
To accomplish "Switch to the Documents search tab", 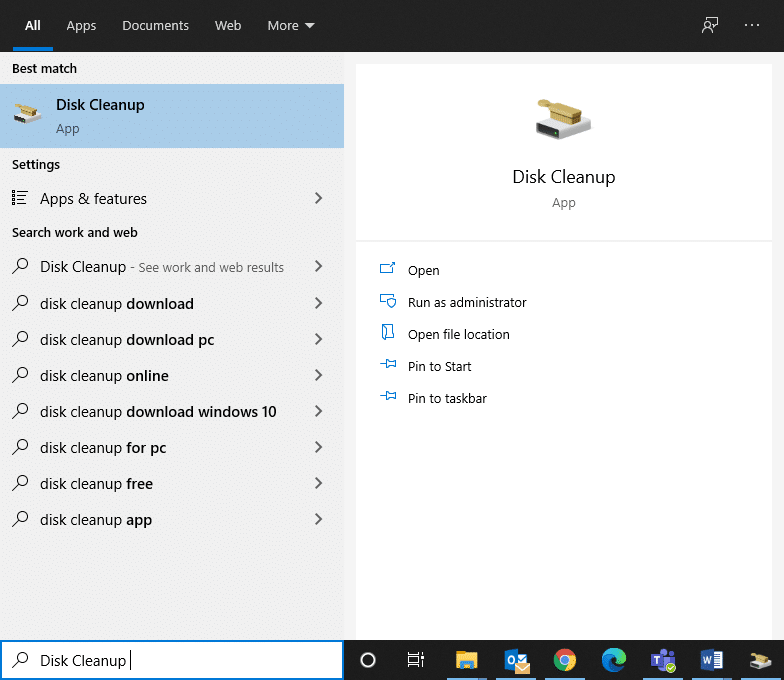I will click(x=155, y=25).
